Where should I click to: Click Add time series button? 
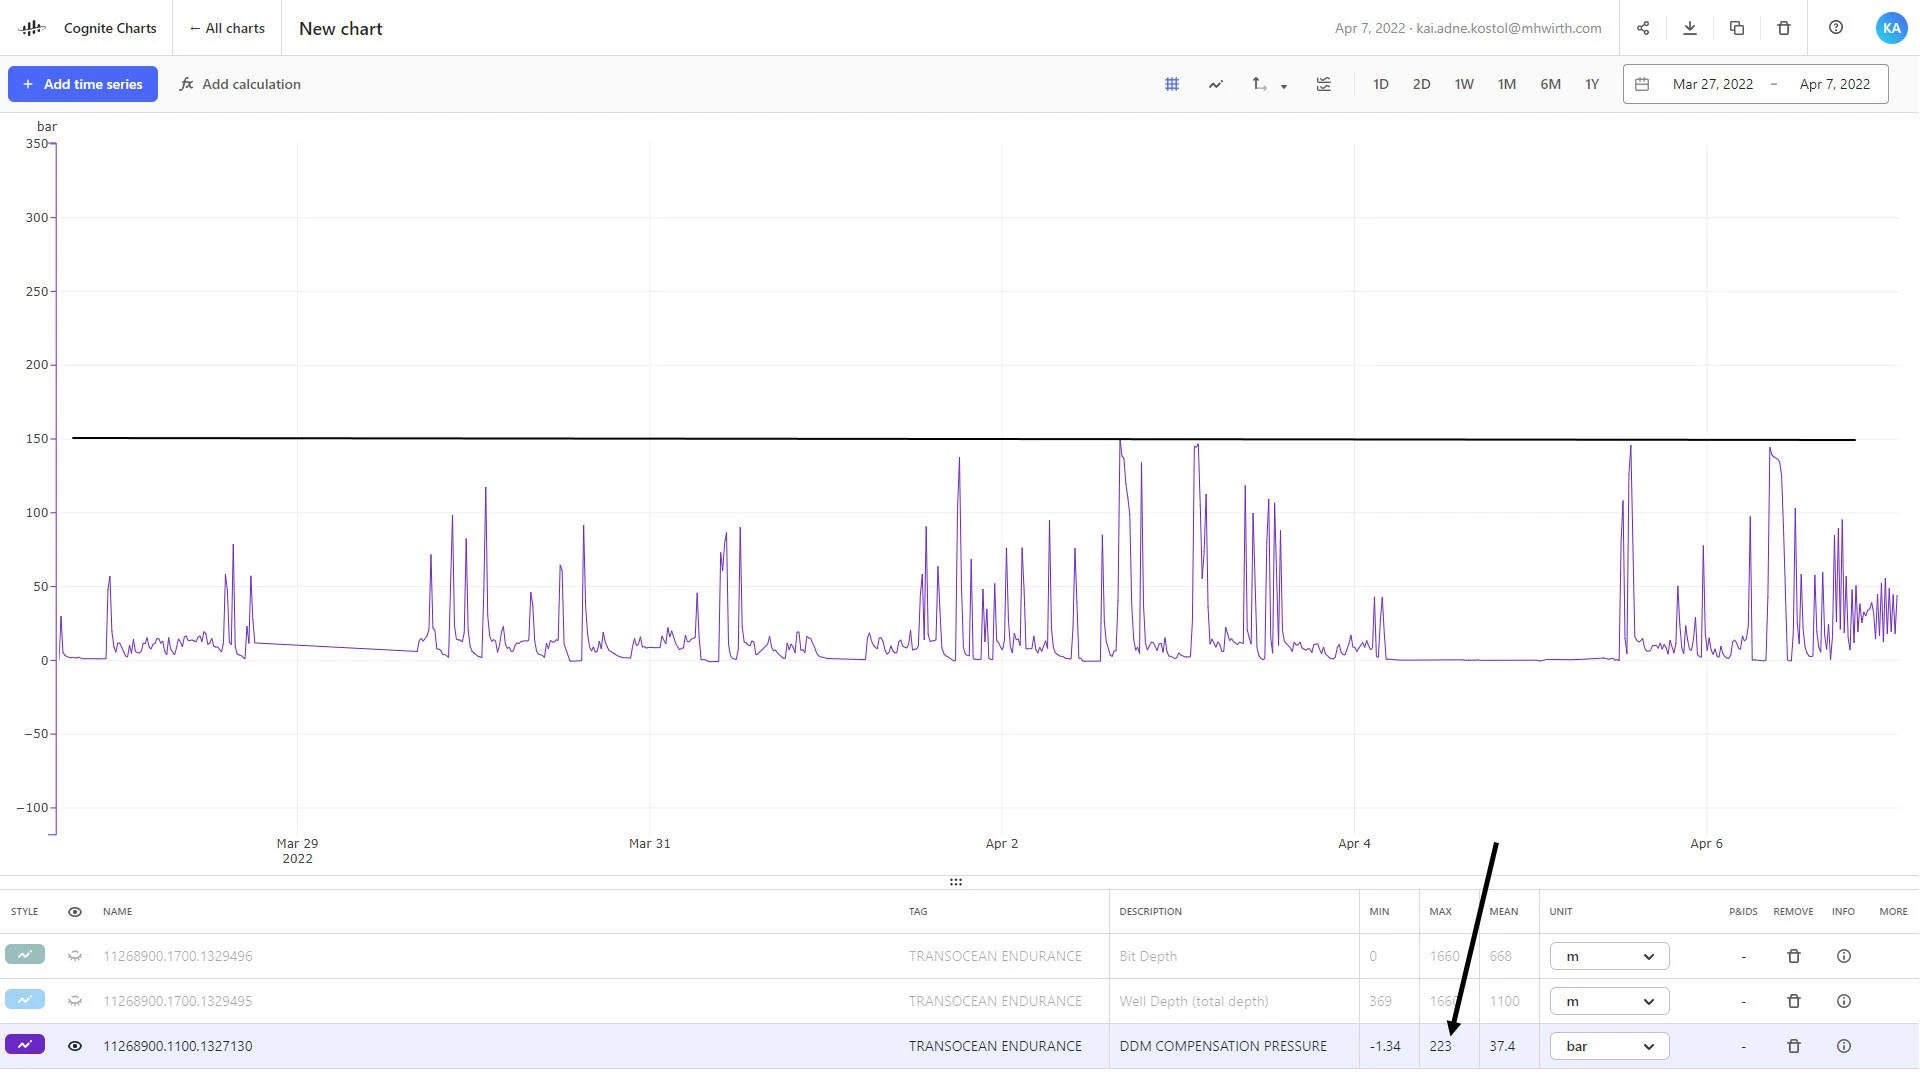click(x=83, y=84)
